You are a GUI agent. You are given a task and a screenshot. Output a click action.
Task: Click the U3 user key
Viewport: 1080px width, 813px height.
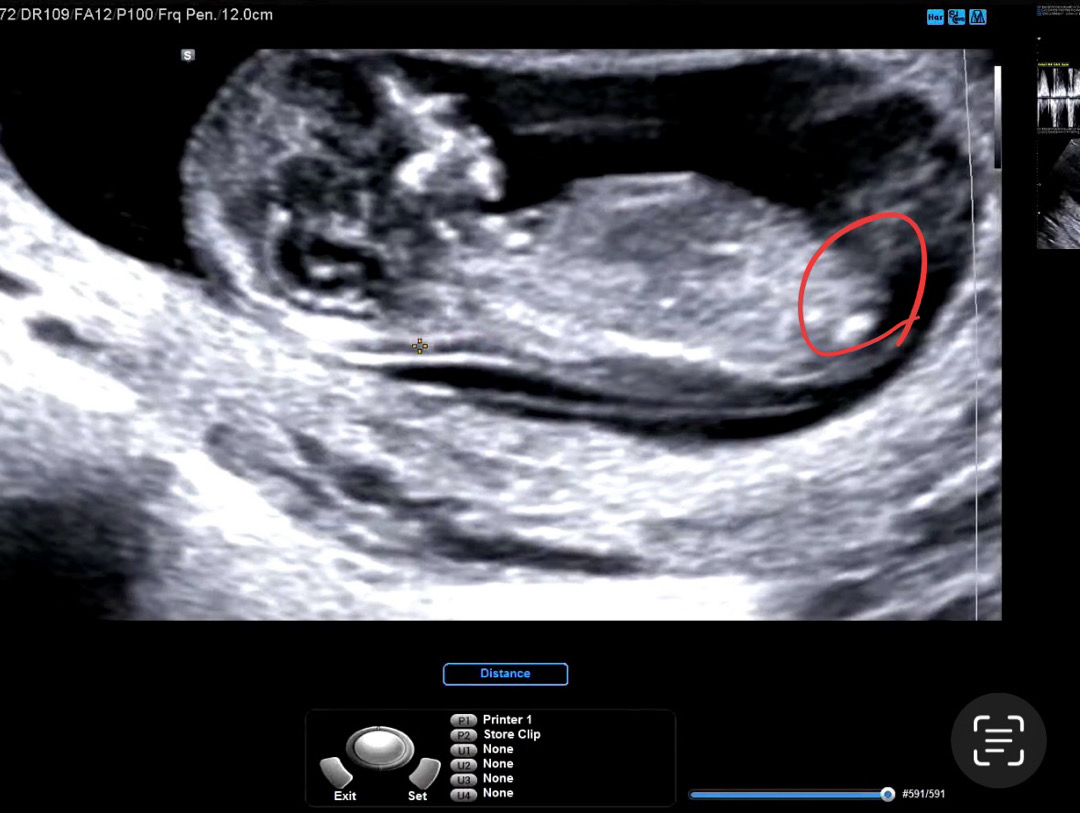463,779
